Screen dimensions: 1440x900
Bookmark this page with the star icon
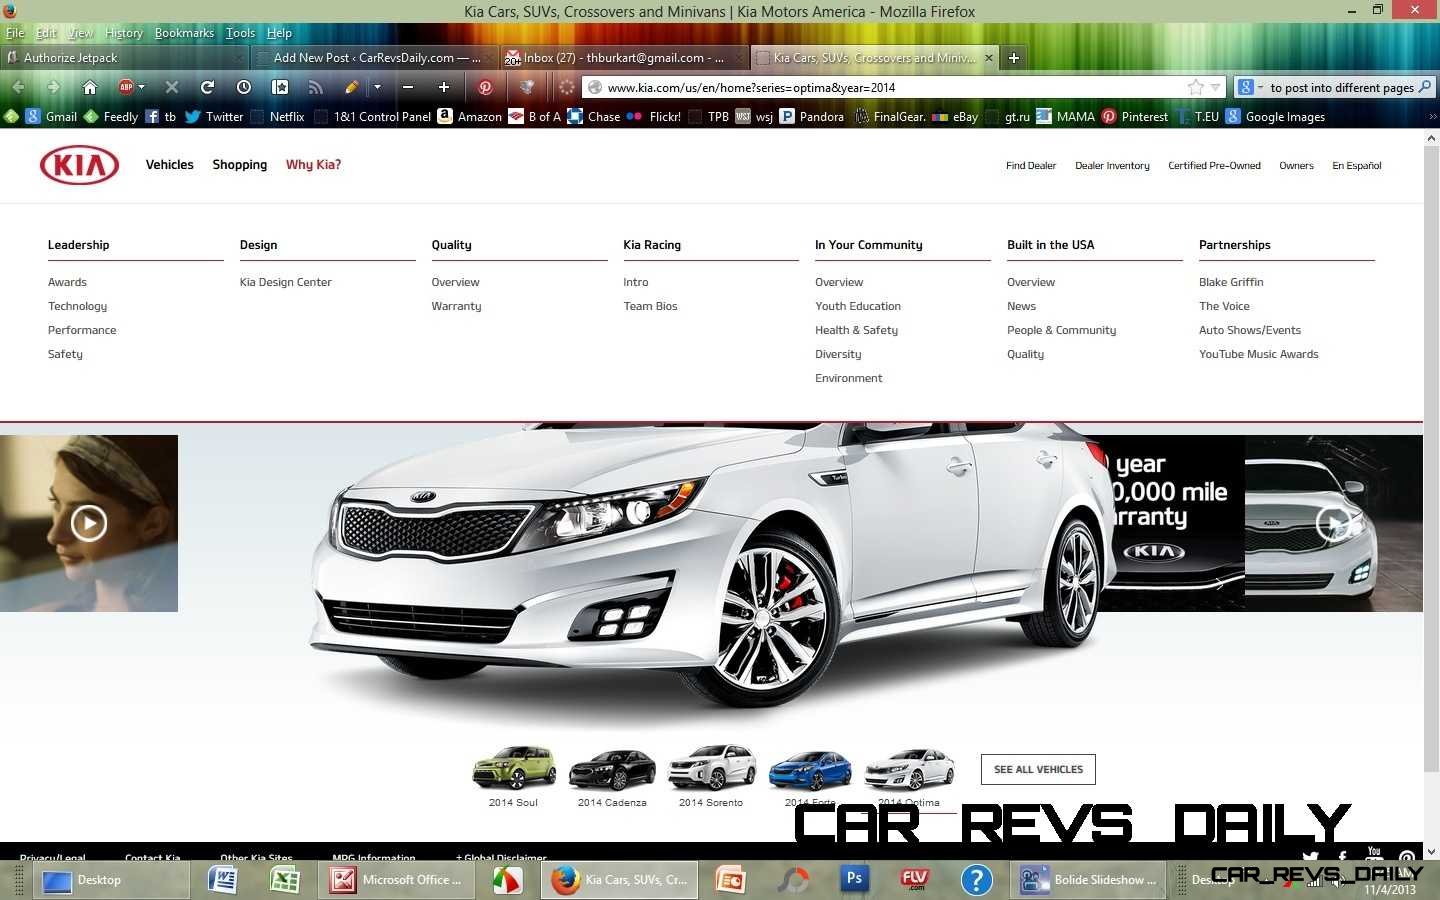pos(1195,87)
